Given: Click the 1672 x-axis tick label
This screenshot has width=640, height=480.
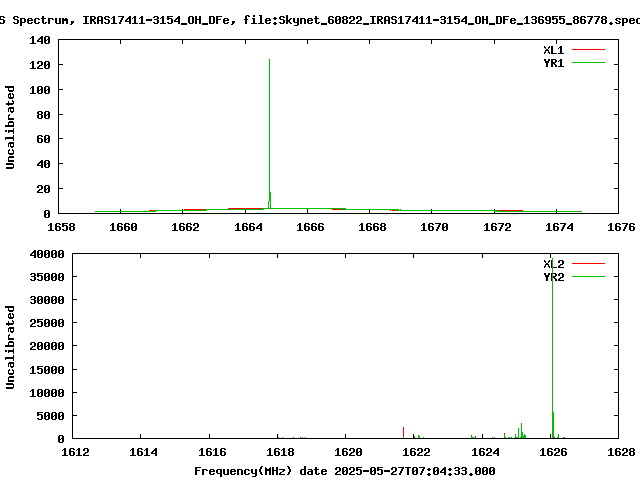Looking at the screenshot, I should click(x=497, y=227).
